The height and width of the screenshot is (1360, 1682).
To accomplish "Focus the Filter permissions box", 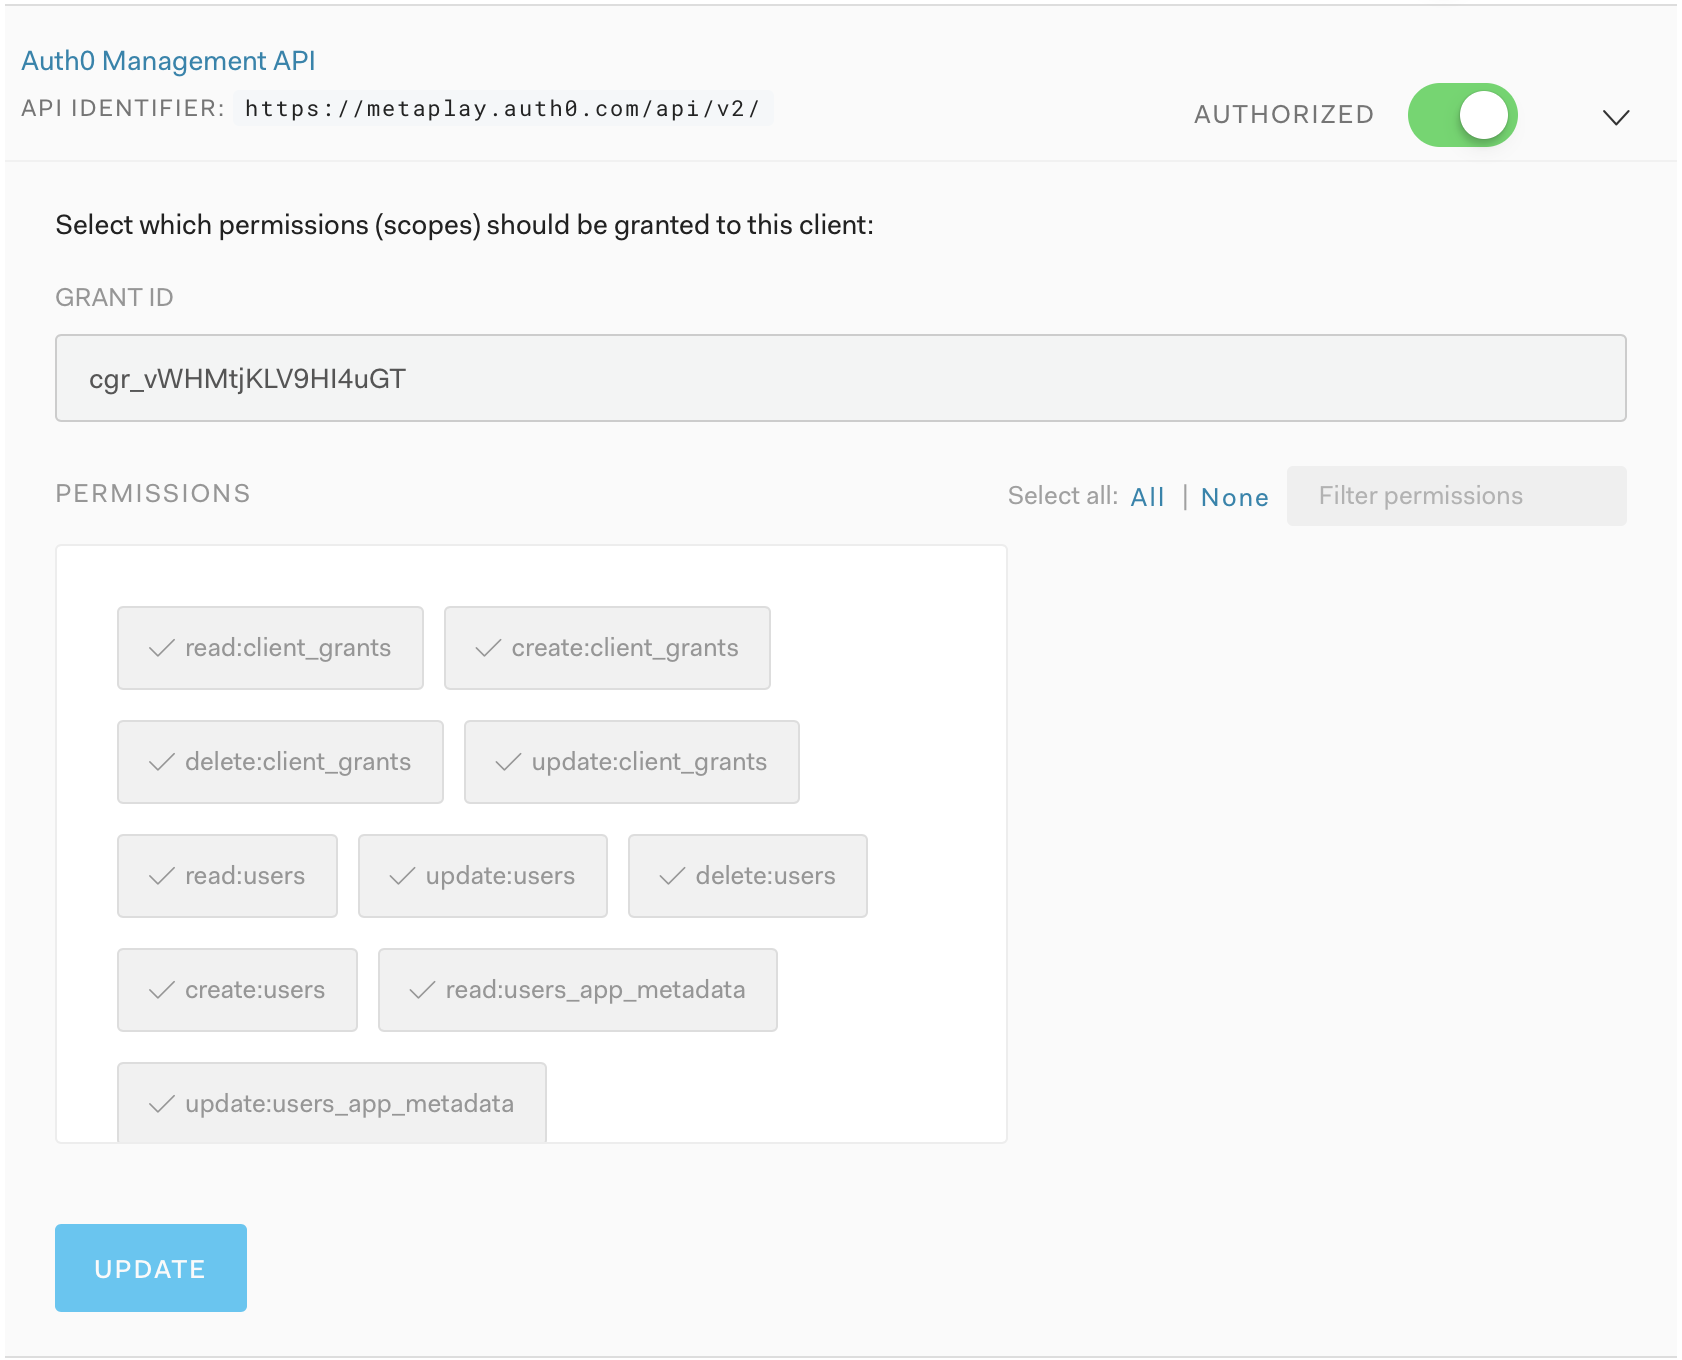I will [x=1456, y=496].
